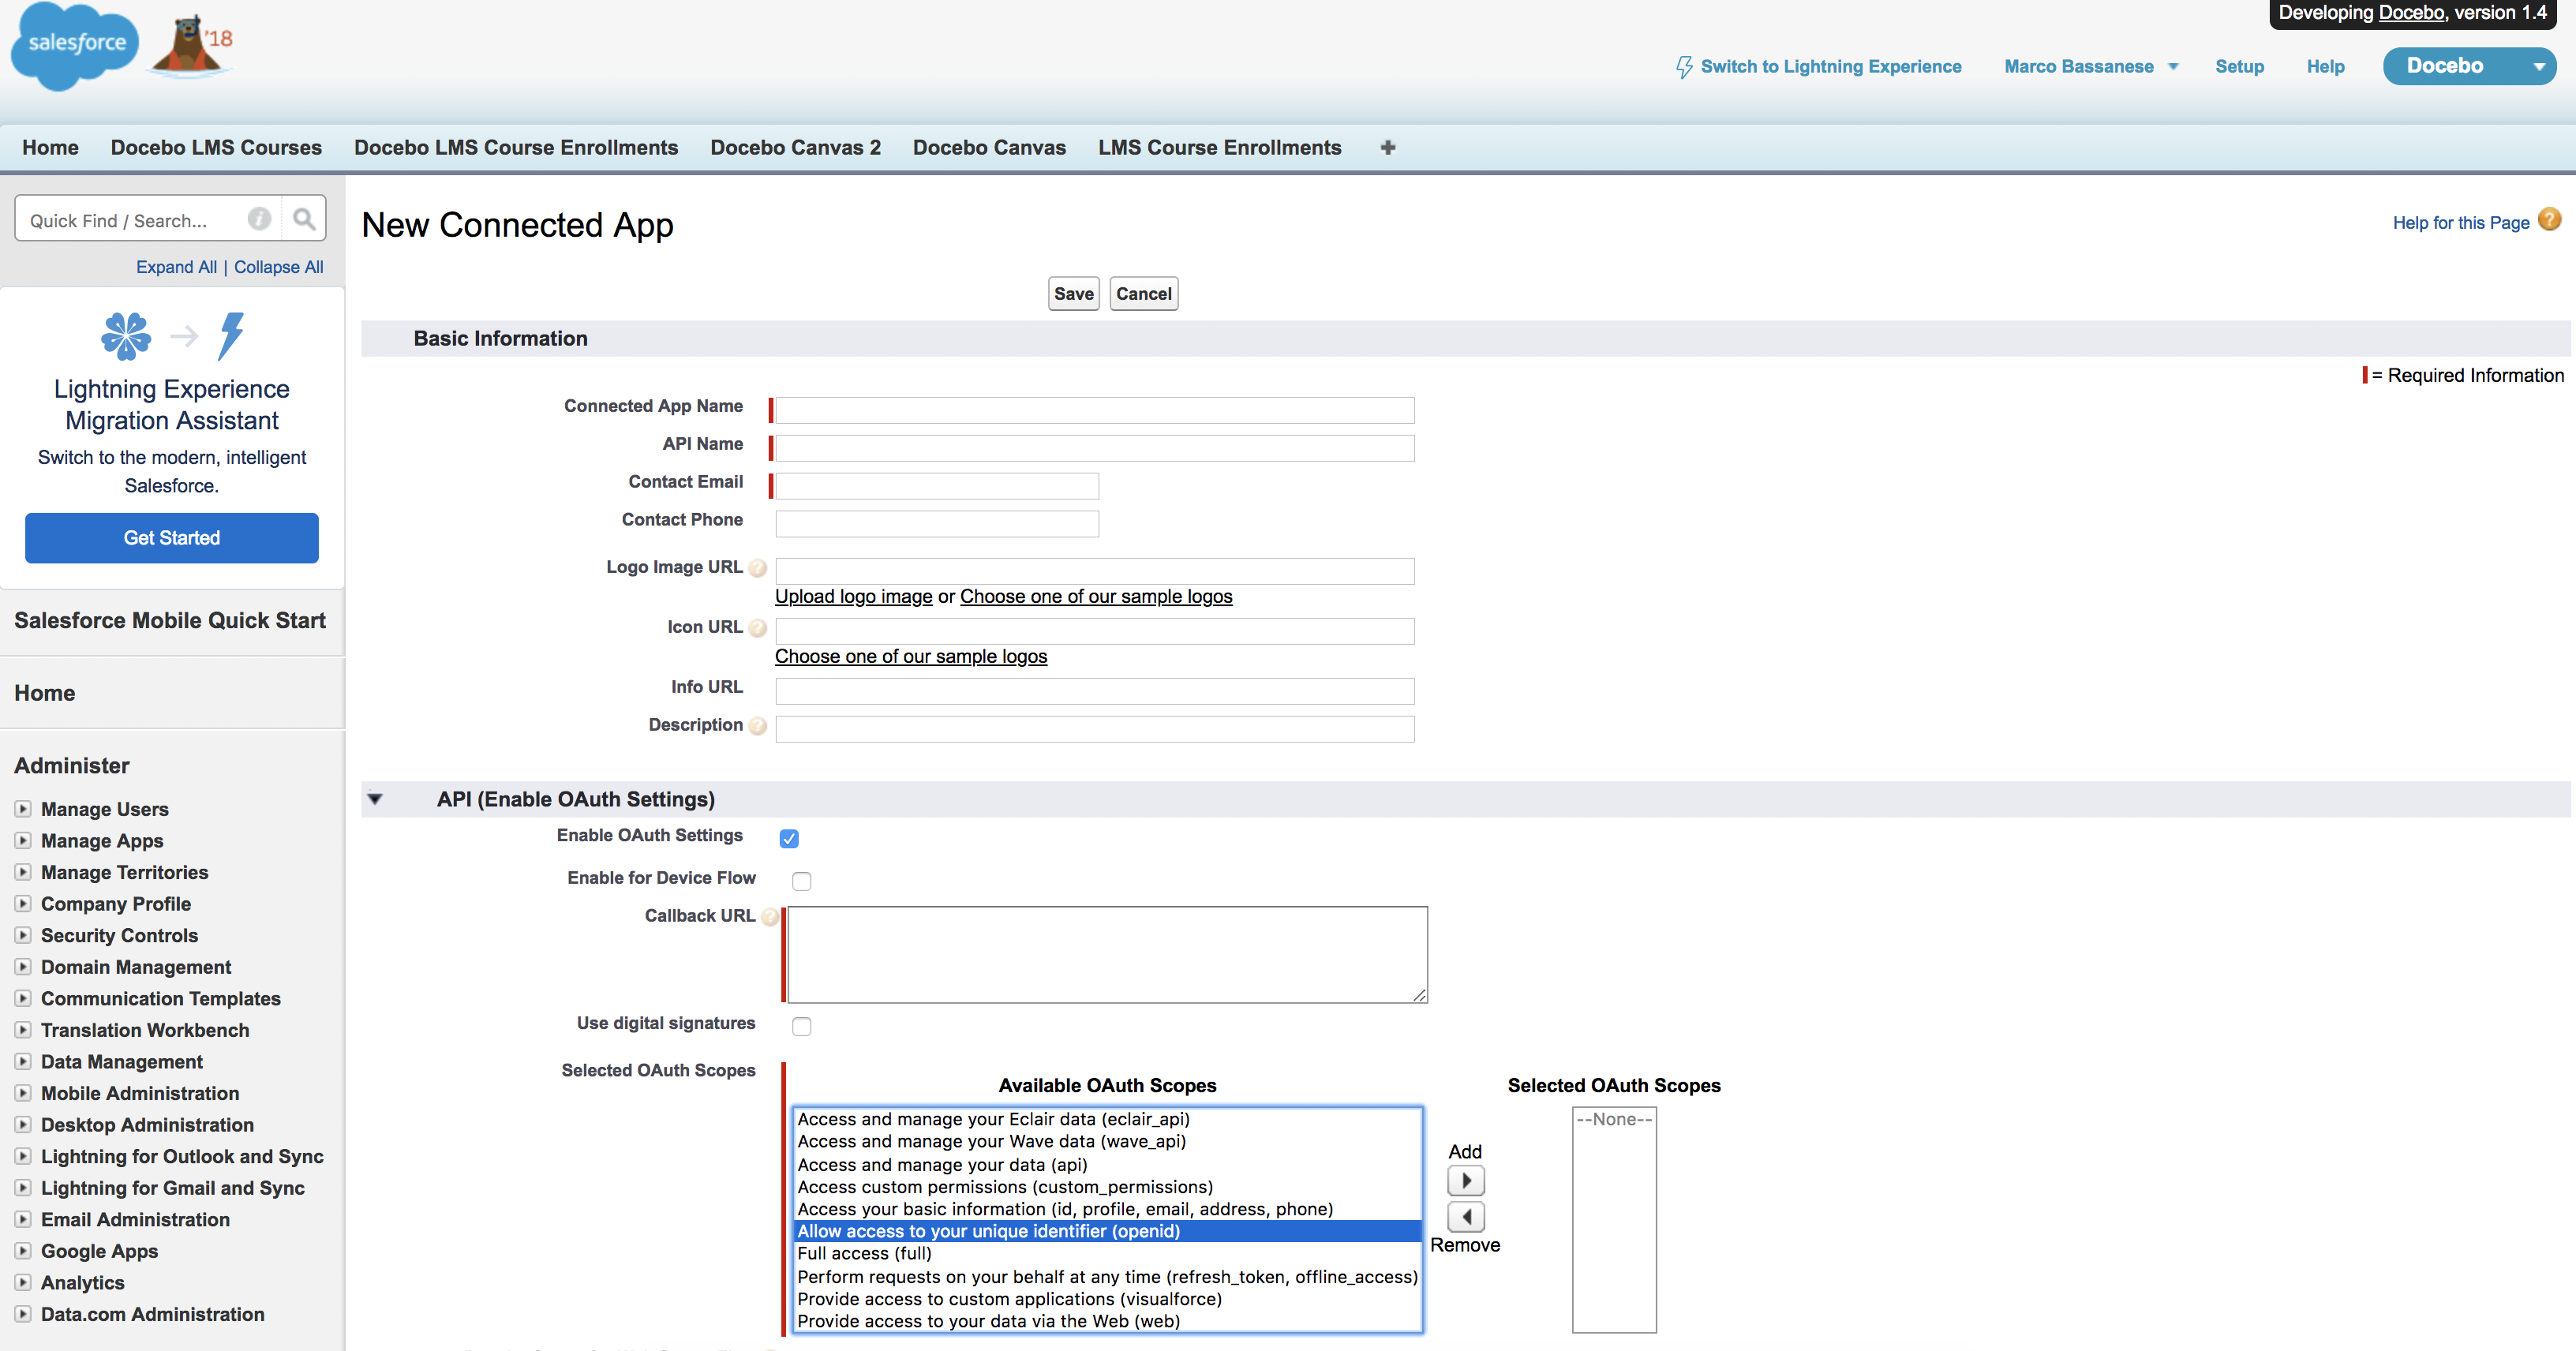The image size is (2576, 1351).
Task: Open the Help link in header
Action: click(x=2325, y=67)
